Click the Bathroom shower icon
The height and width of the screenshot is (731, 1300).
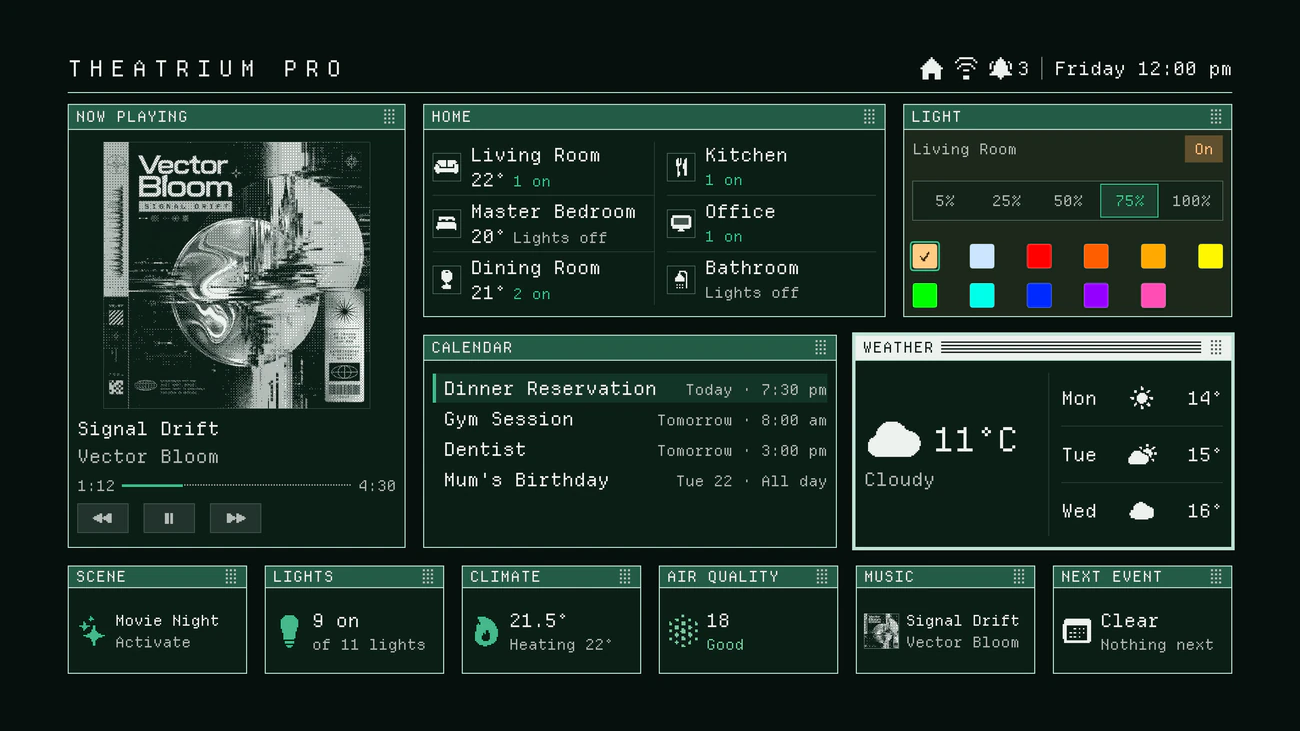(681, 280)
